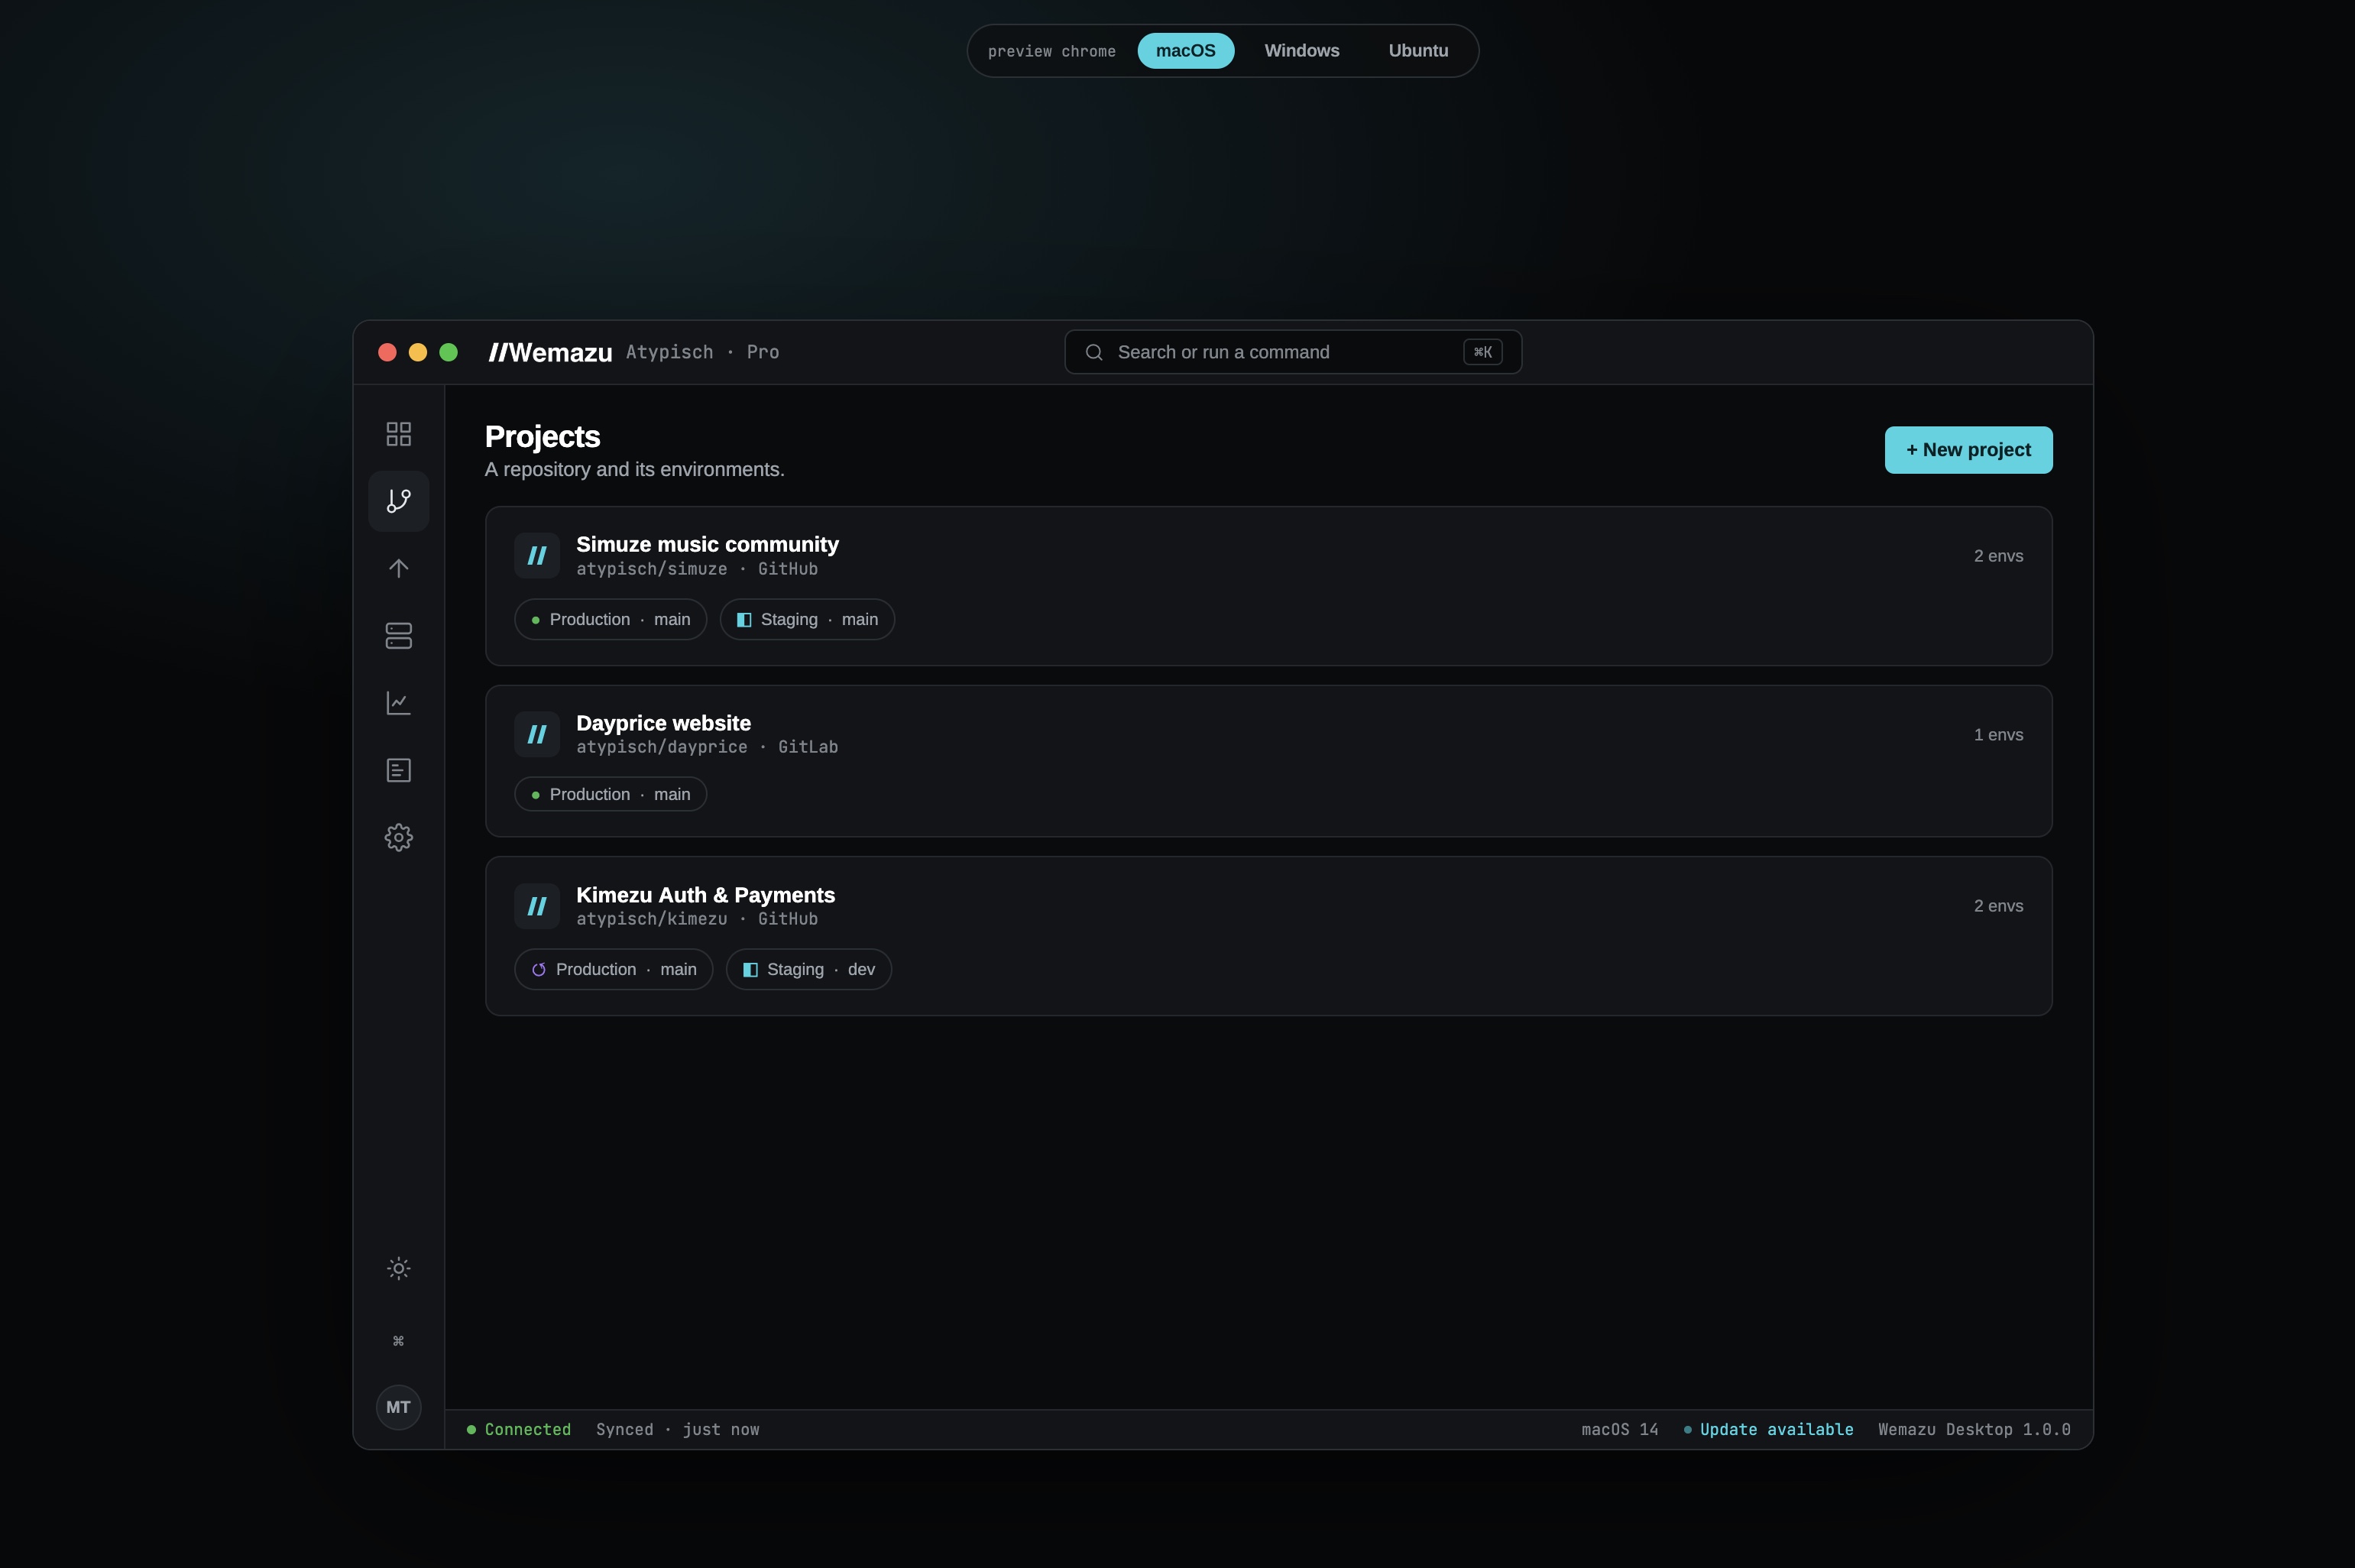Image resolution: width=2355 pixels, height=1568 pixels.
Task: Open Simuze Production main environment chip
Action: click(x=610, y=620)
